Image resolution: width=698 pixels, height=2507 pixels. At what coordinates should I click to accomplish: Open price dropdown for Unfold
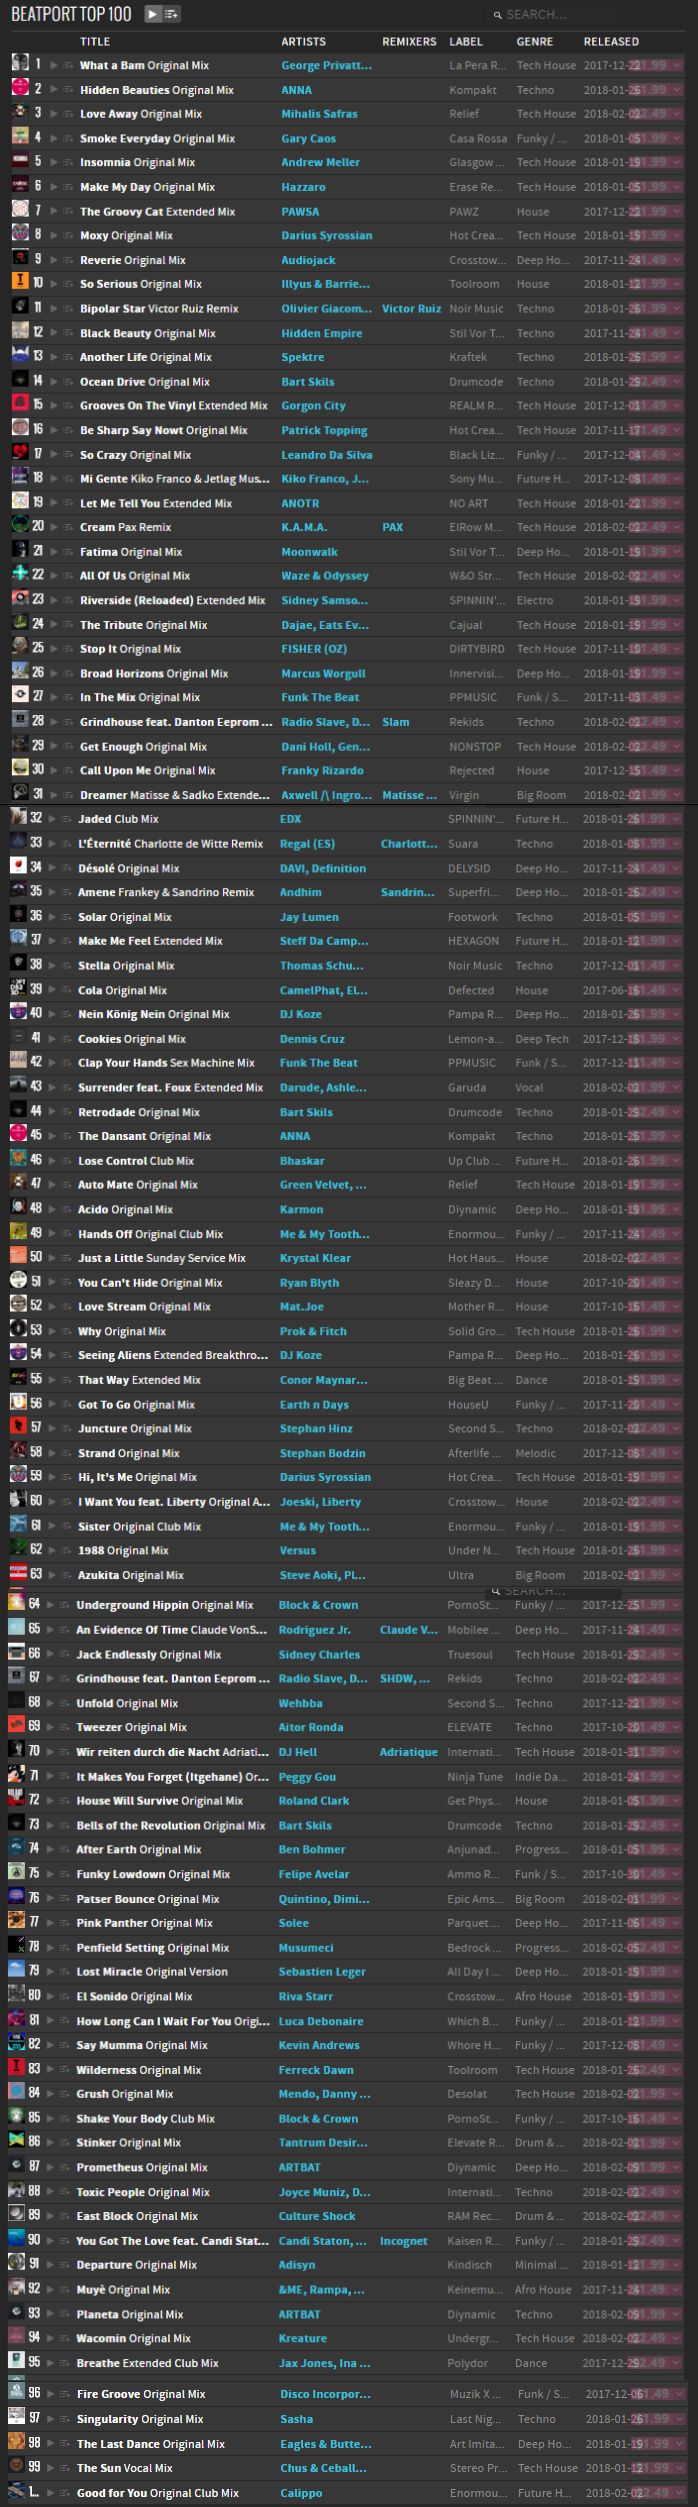(x=674, y=1703)
